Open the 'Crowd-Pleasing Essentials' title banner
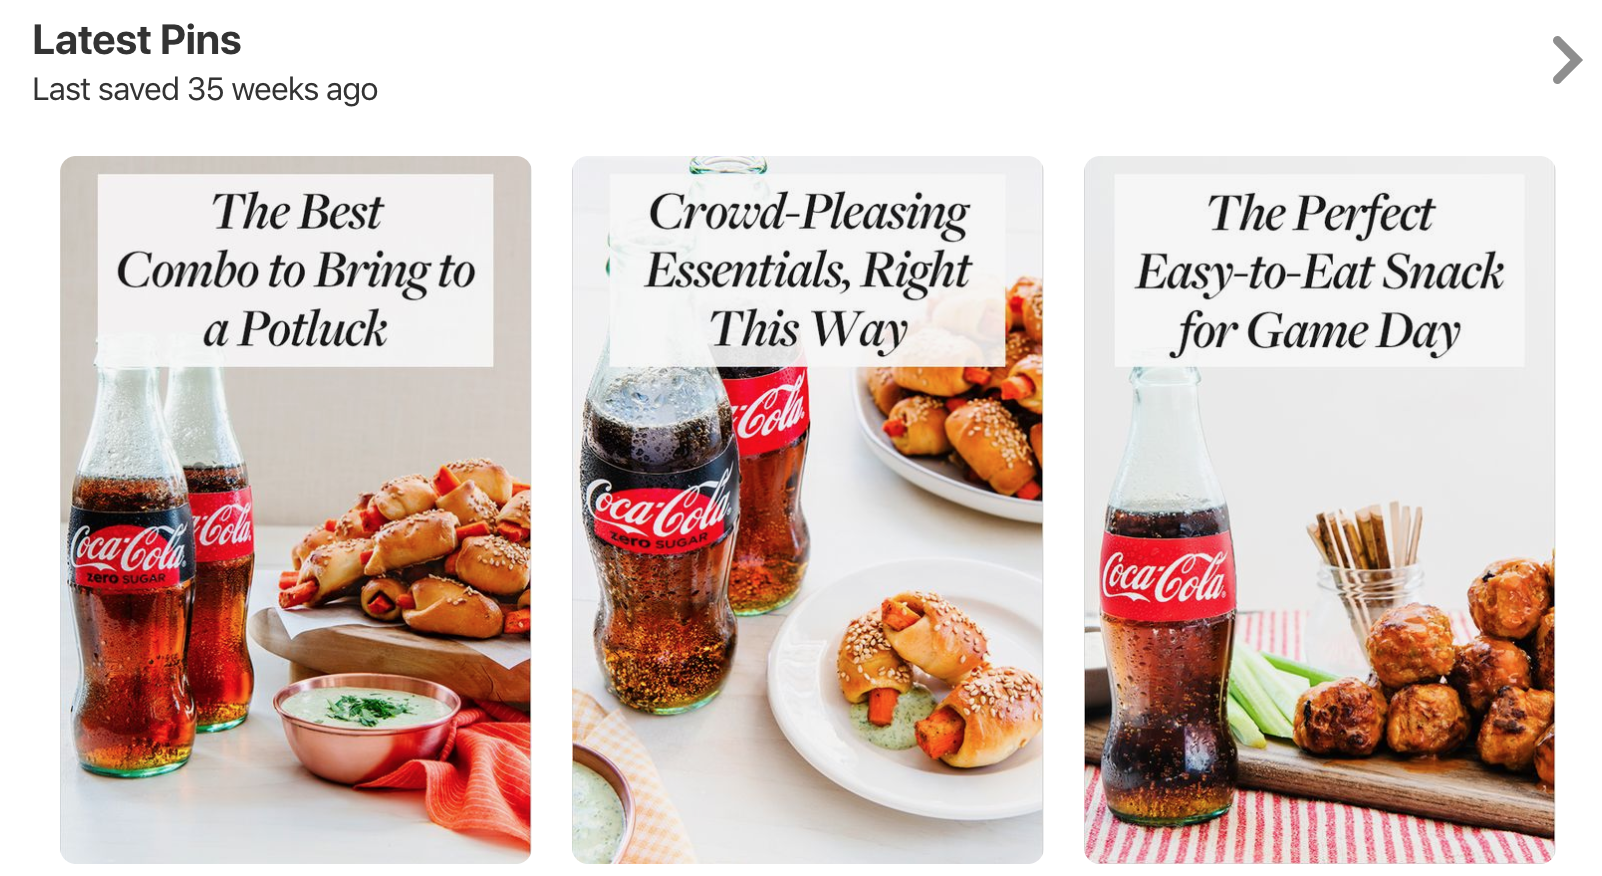The width and height of the screenshot is (1602, 876). [807, 270]
